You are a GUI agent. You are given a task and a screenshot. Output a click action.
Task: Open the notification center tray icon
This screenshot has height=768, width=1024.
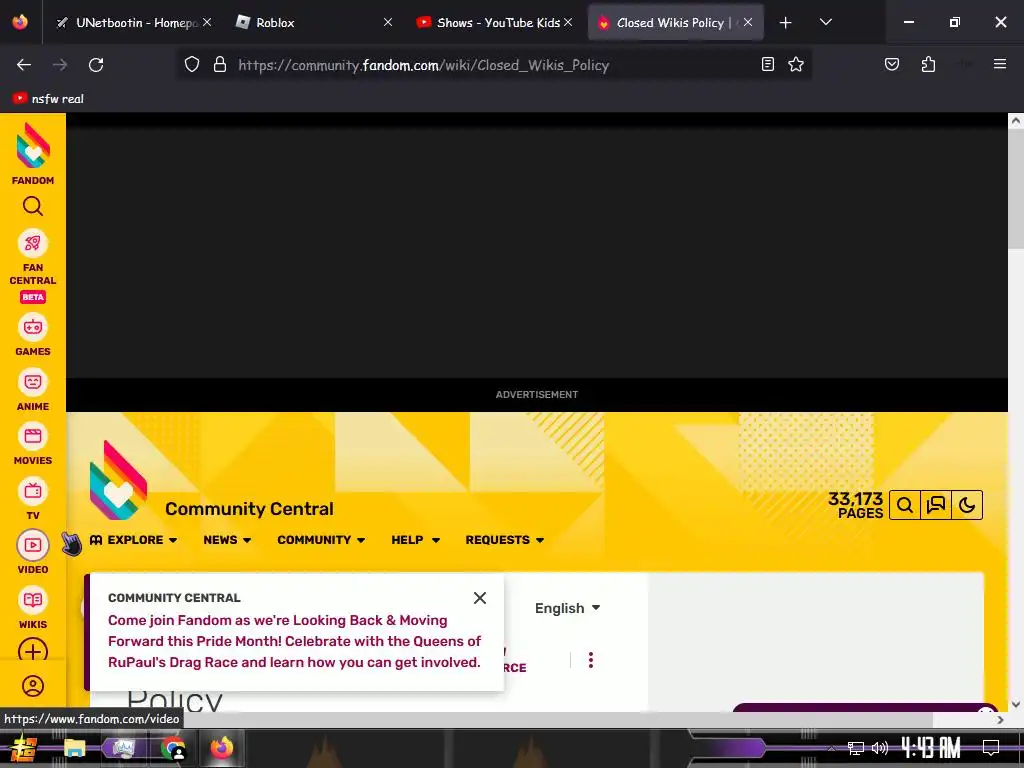[991, 748]
